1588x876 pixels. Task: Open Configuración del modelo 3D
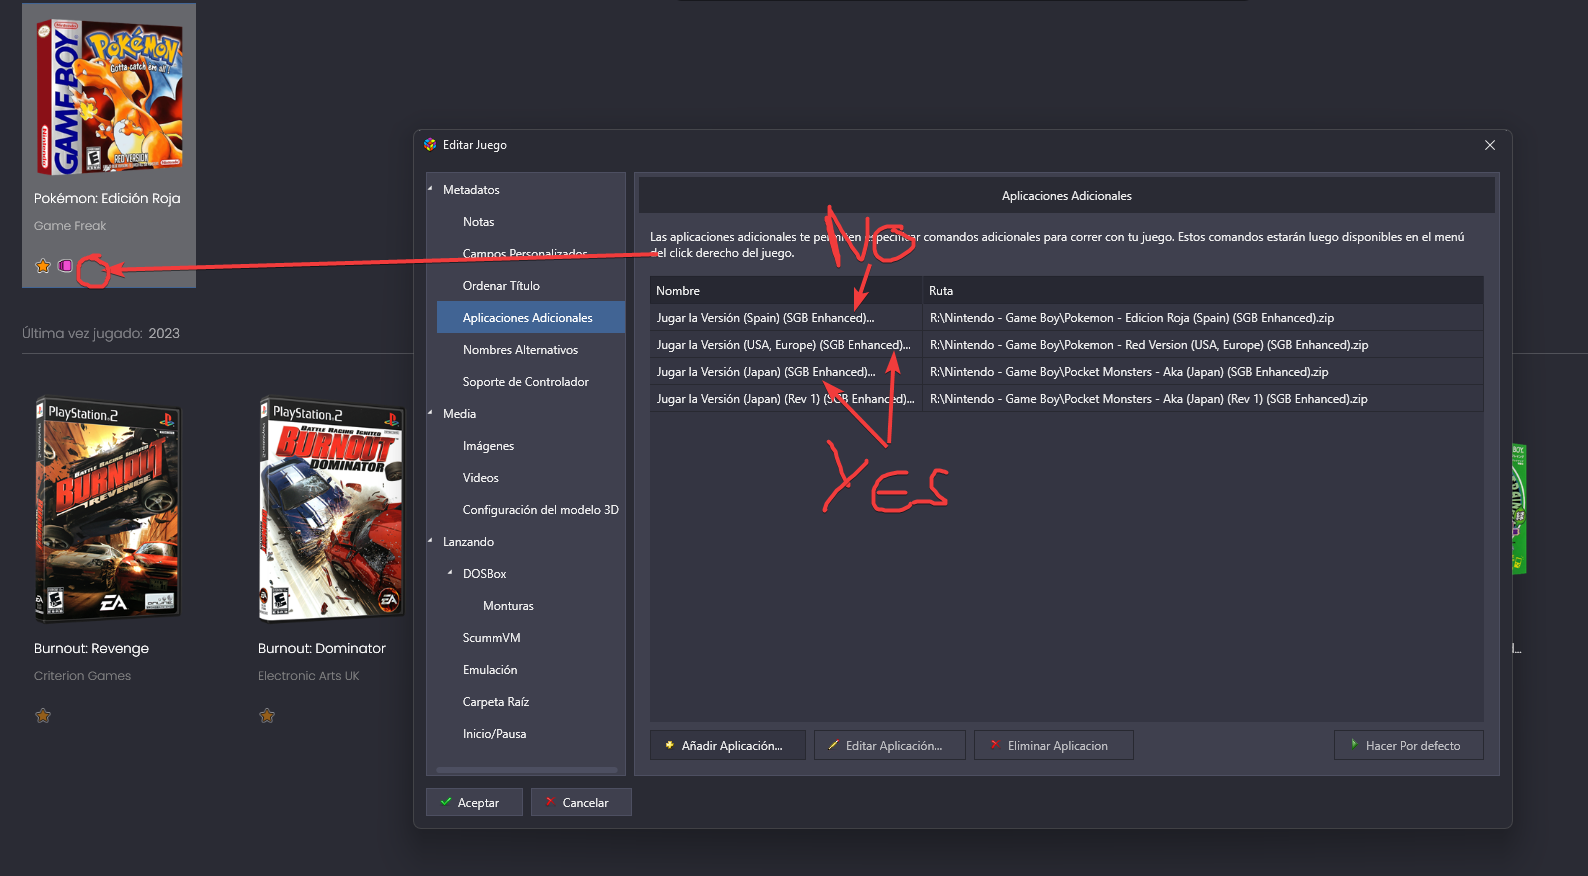click(540, 510)
